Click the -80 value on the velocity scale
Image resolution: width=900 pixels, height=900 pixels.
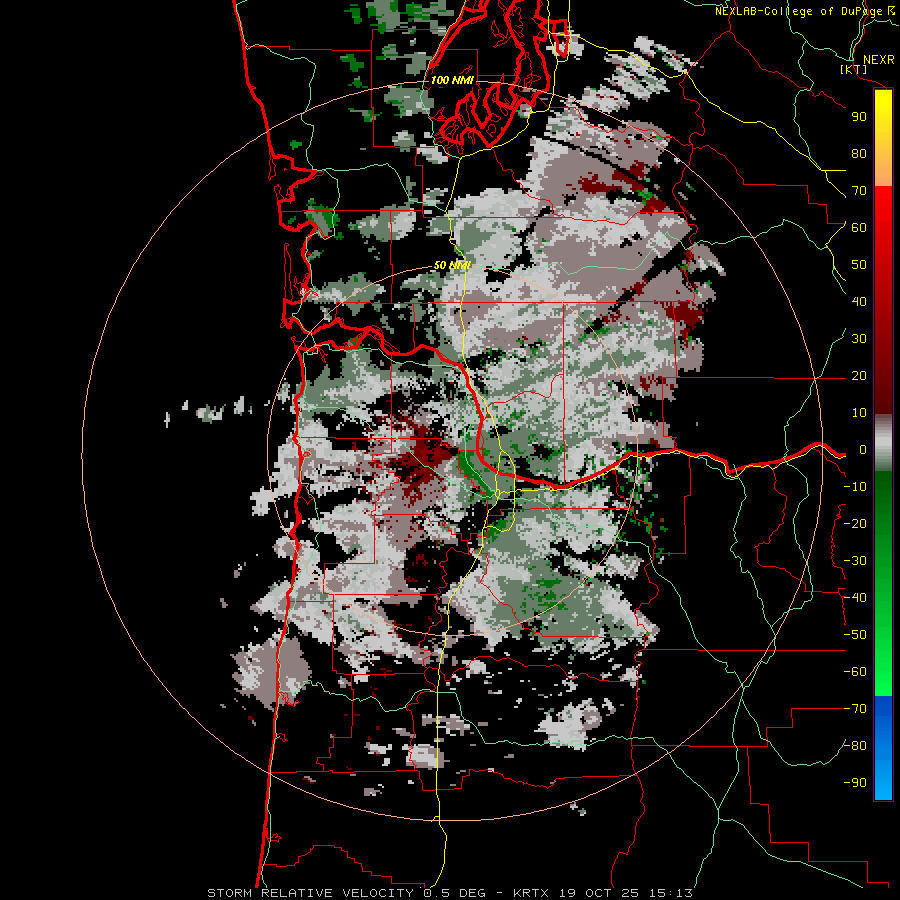tap(855, 746)
